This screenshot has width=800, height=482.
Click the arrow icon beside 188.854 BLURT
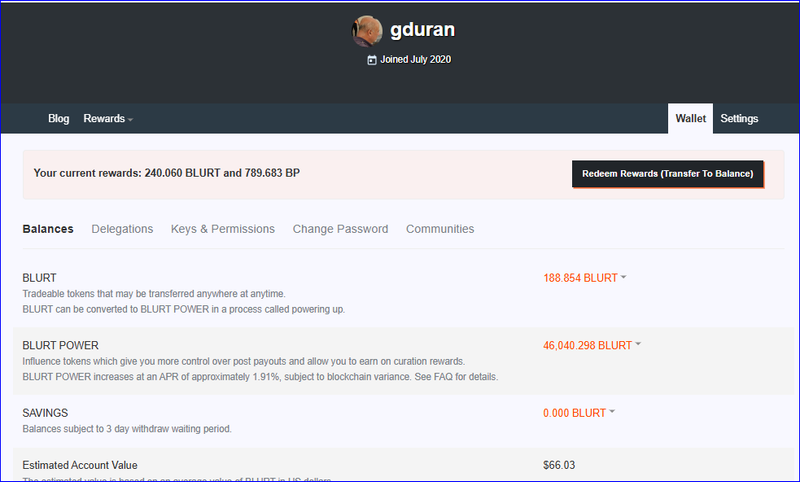(x=624, y=278)
